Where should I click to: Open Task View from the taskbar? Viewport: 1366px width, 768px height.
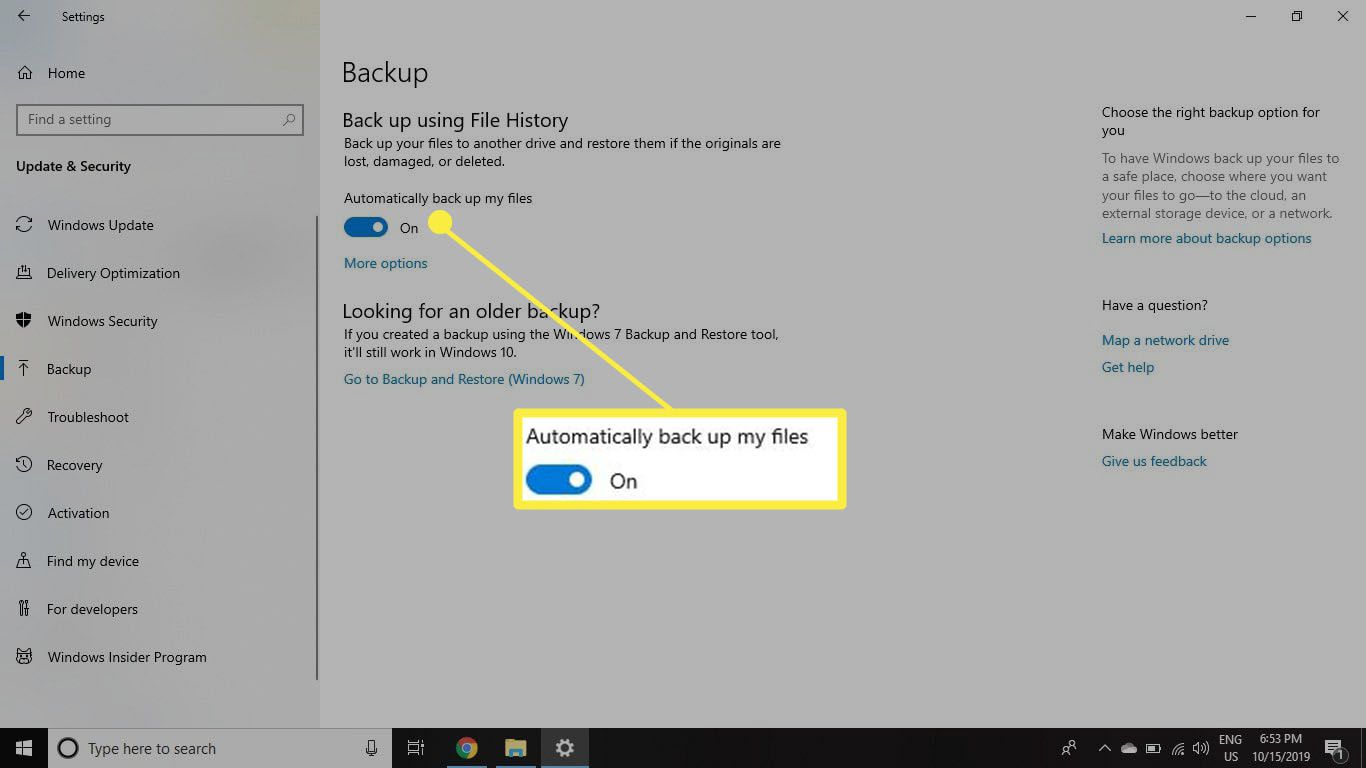tap(416, 748)
